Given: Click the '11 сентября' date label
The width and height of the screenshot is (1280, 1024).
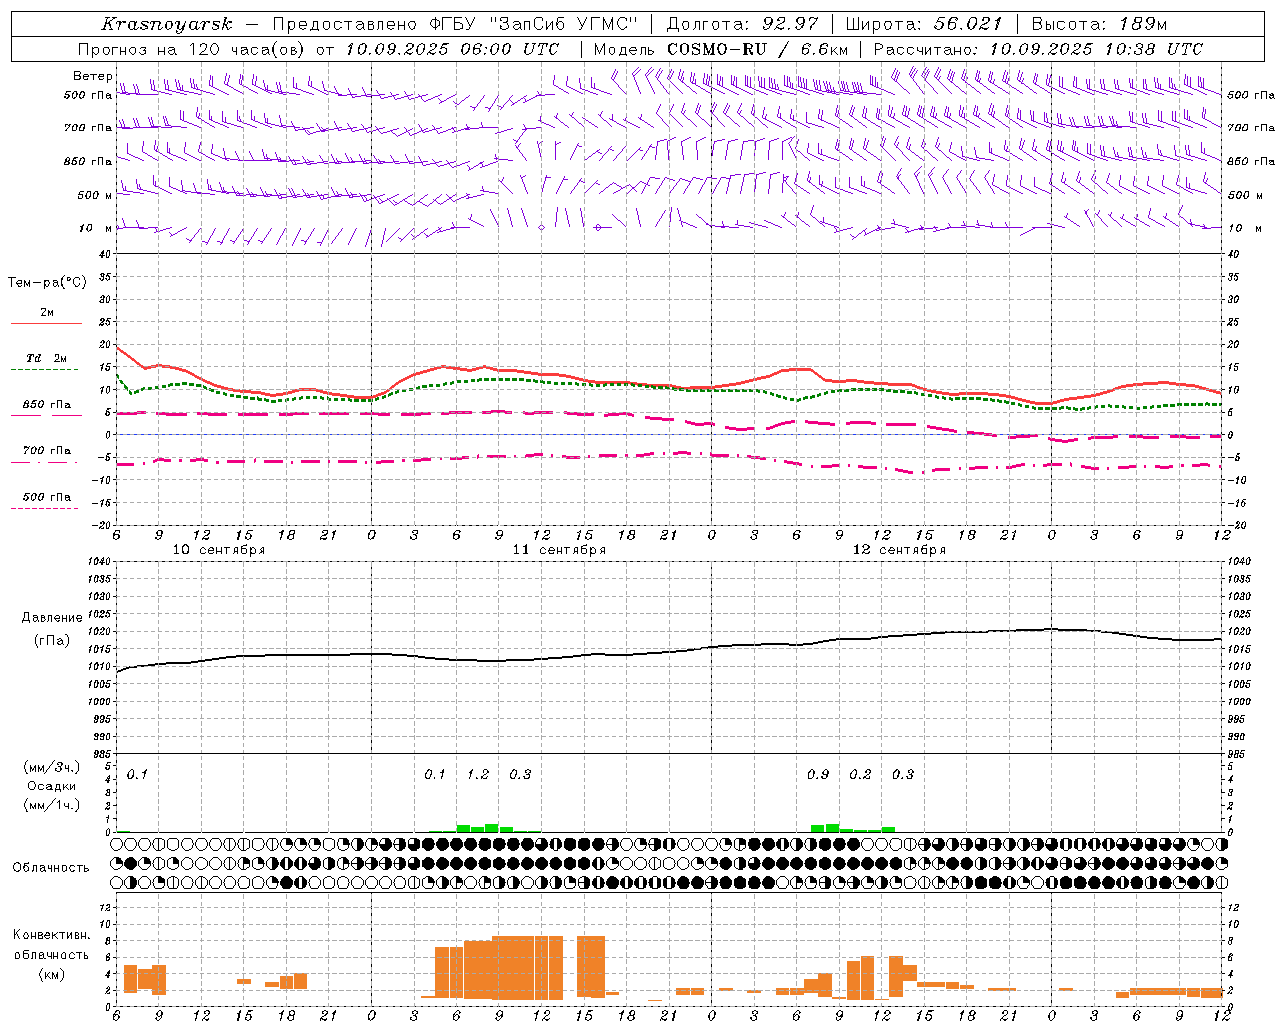Looking at the screenshot, I should pyautogui.click(x=559, y=550).
